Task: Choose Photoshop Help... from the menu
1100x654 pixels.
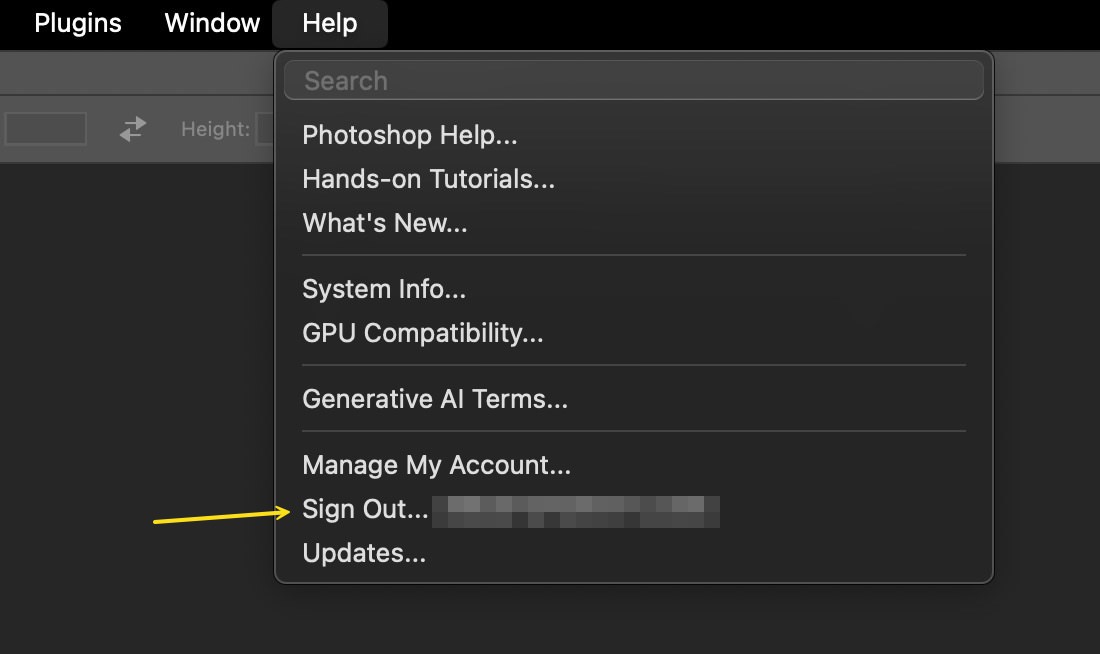Action: pyautogui.click(x=410, y=135)
